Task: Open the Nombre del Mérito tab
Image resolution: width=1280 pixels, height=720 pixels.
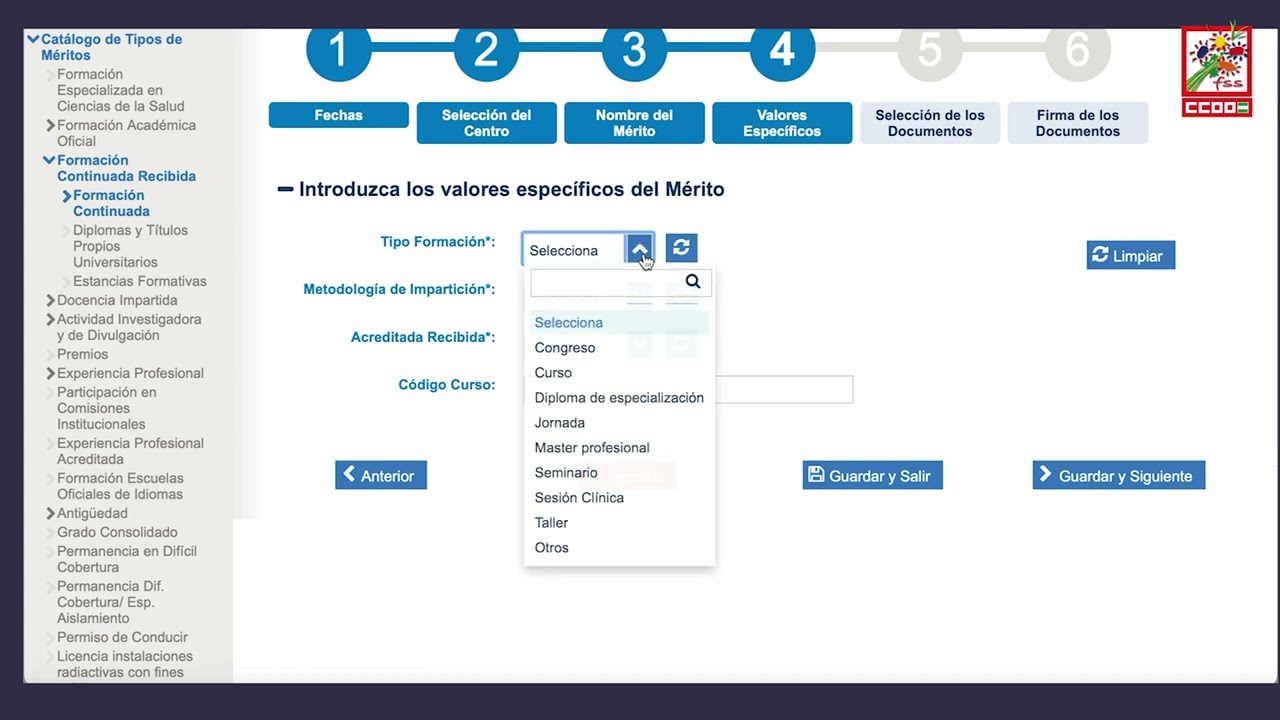Action: [x=635, y=123]
